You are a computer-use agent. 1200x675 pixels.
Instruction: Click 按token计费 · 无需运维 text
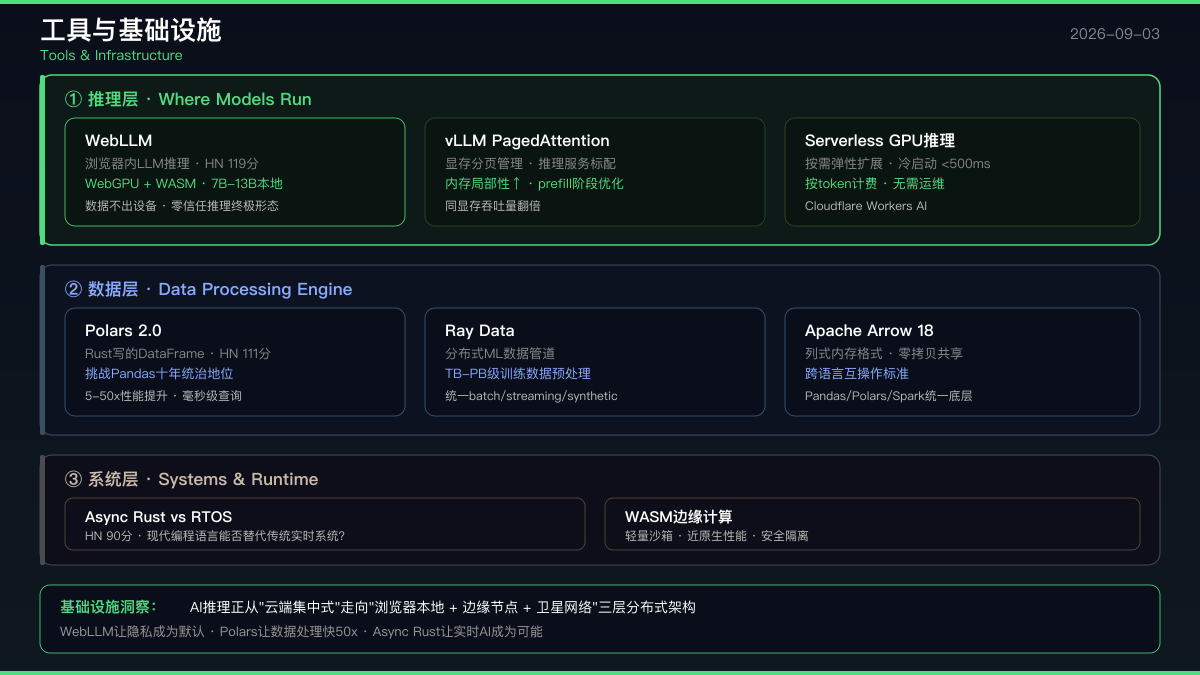pyautogui.click(x=875, y=184)
